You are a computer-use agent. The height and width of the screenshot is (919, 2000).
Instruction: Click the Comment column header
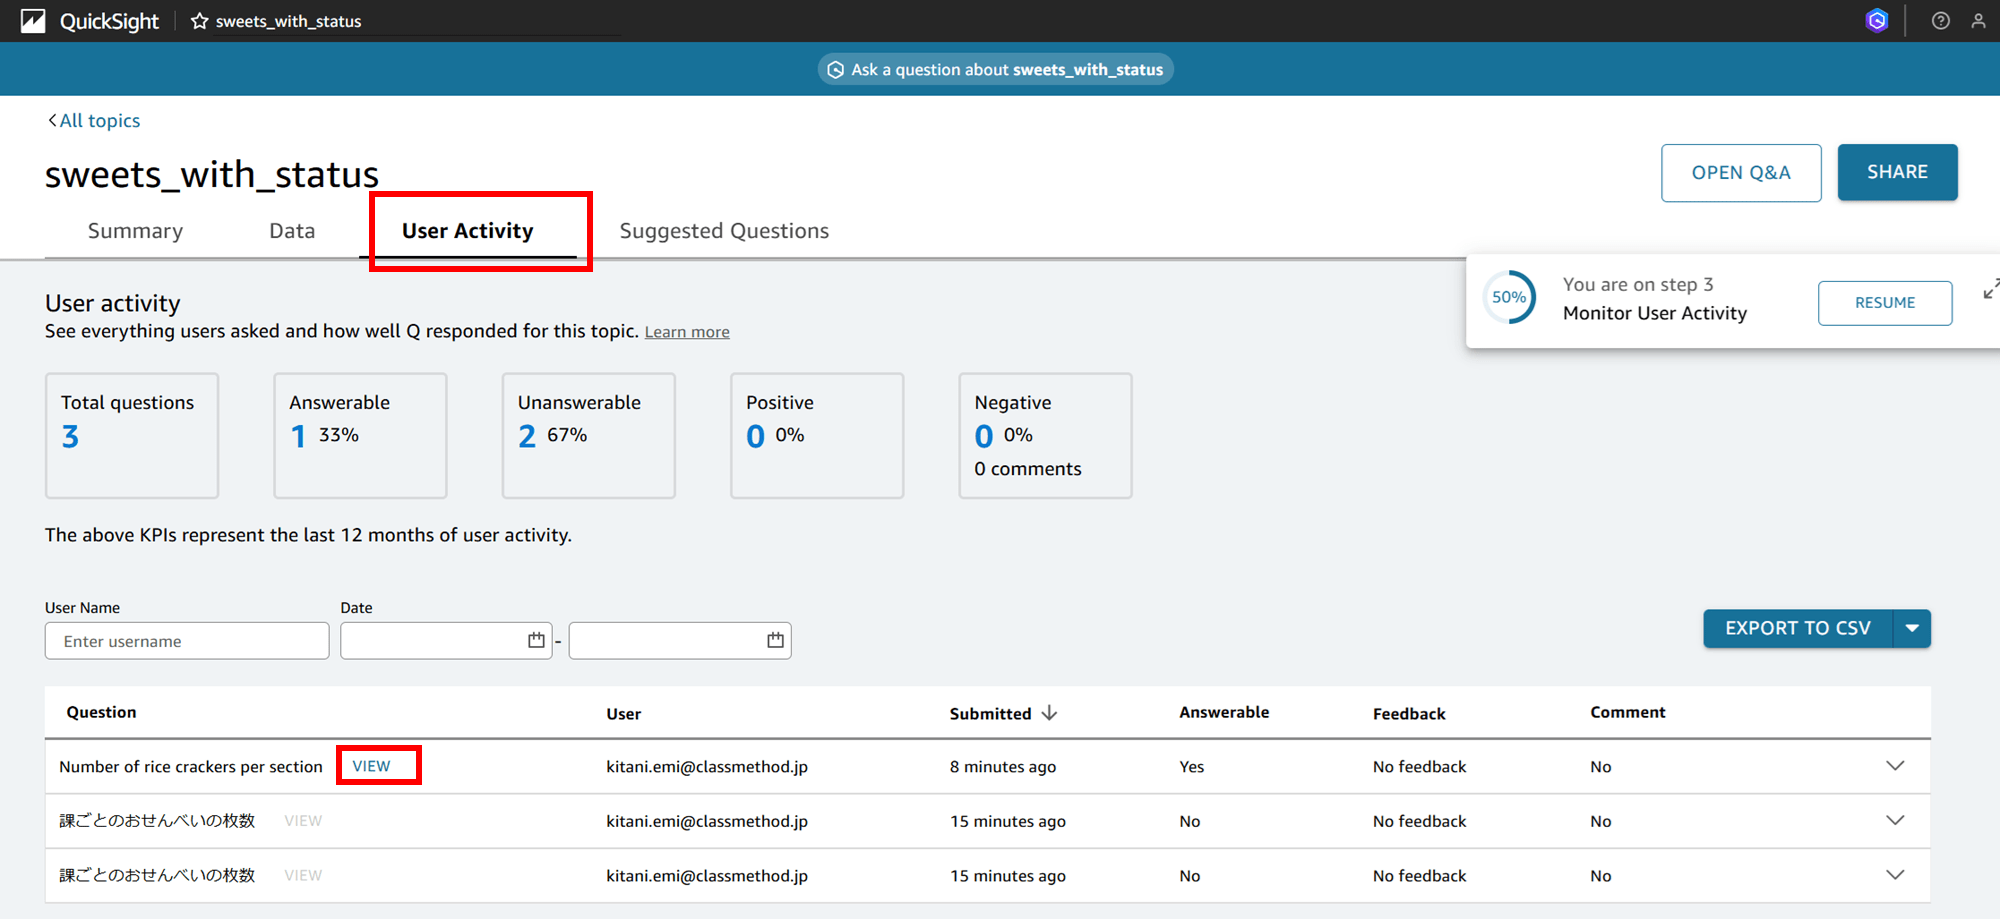[1628, 712]
